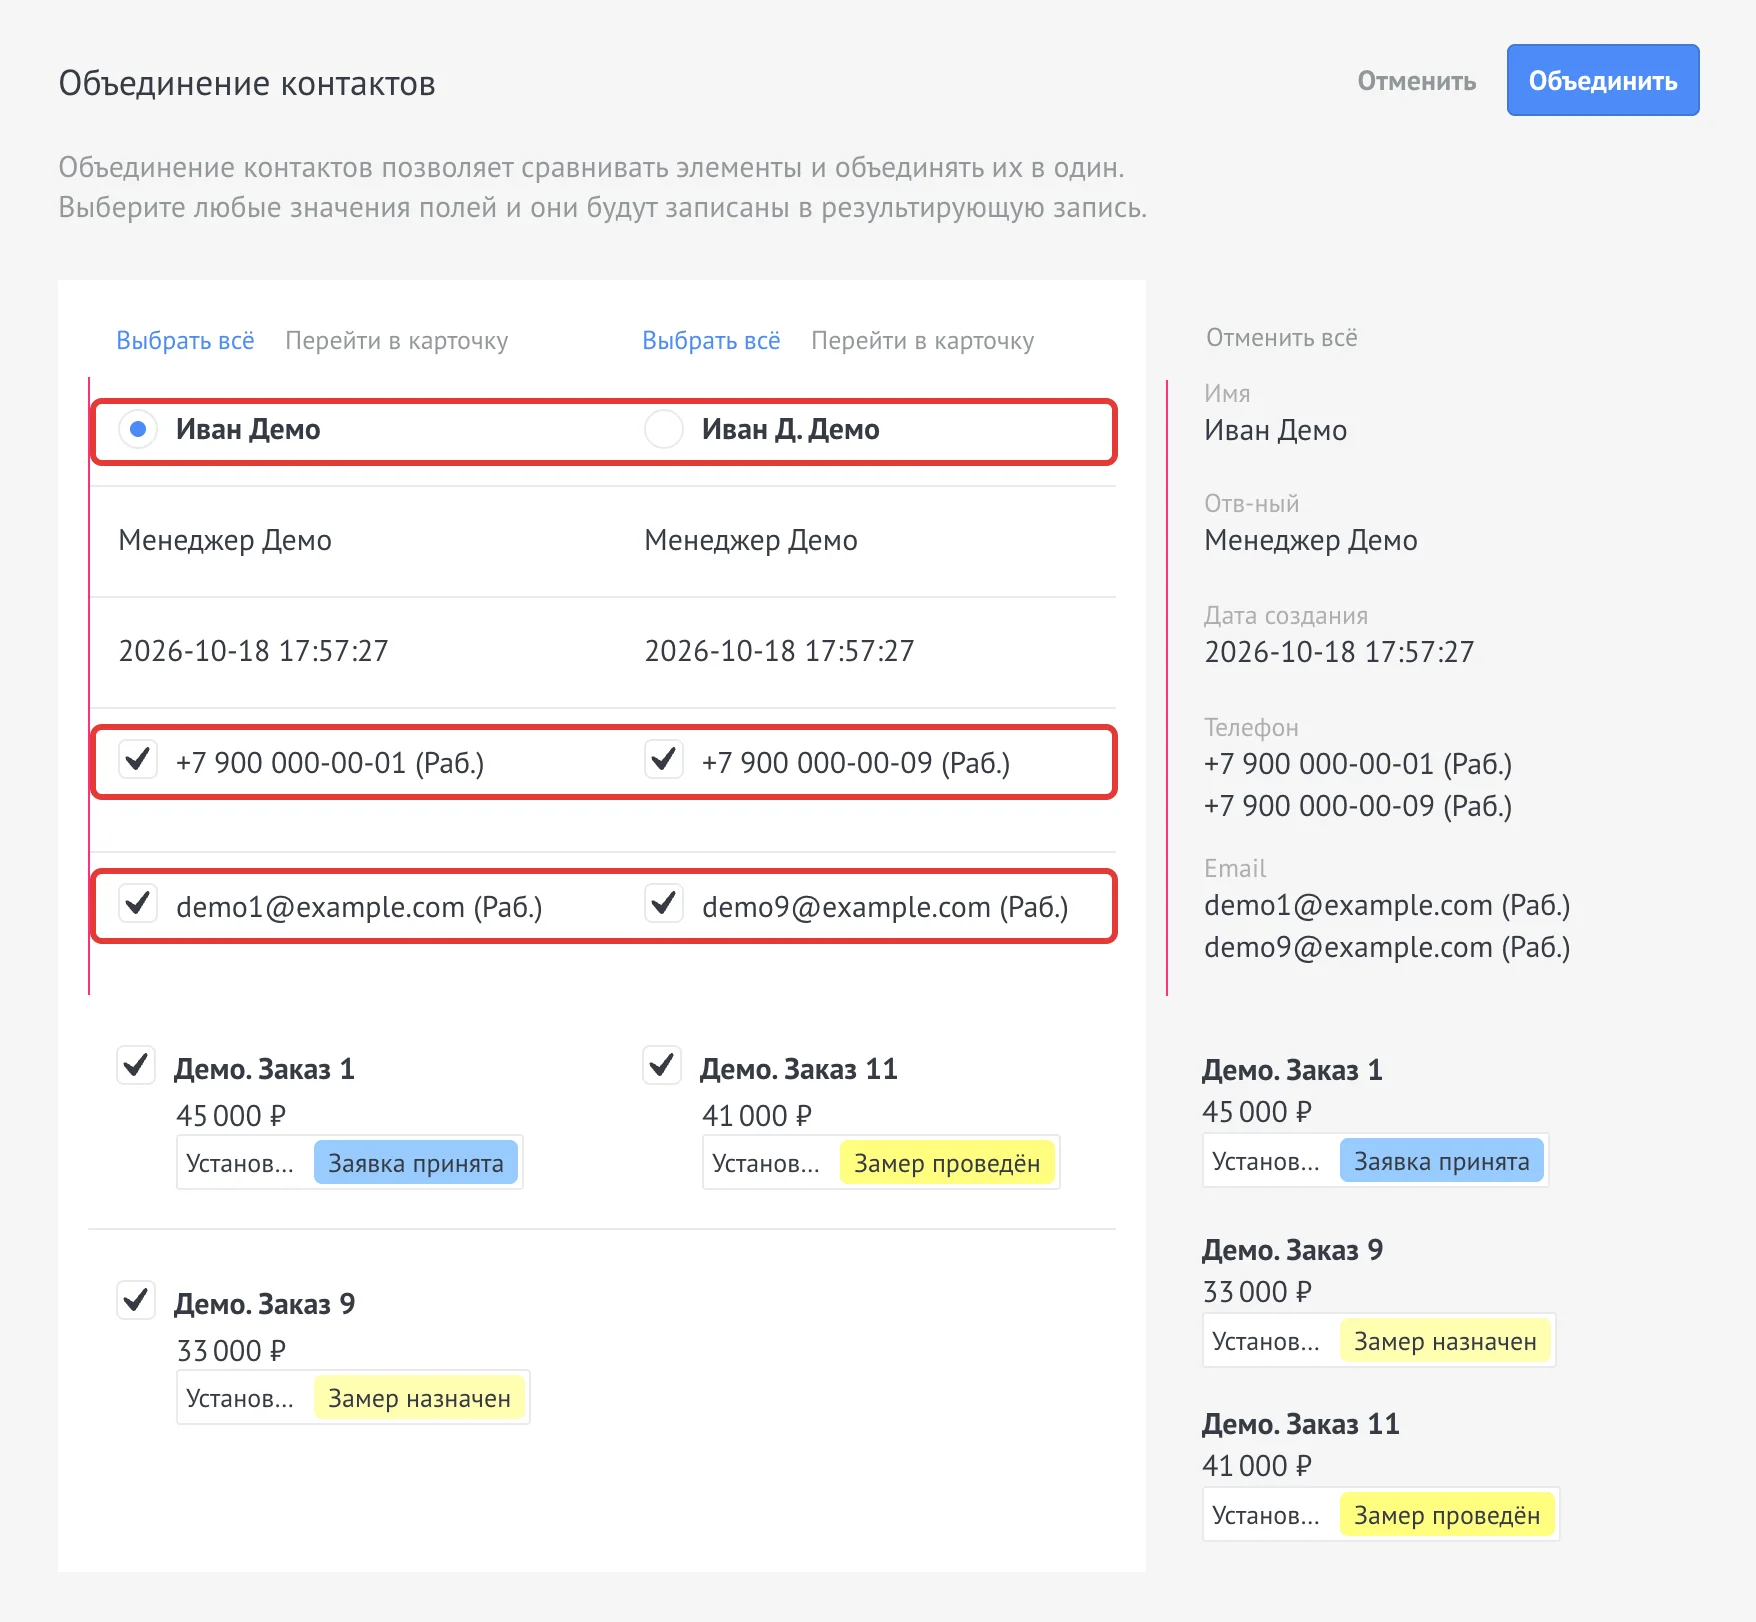Click first contact's 2026-10-18 17:57:27 date

point(253,651)
